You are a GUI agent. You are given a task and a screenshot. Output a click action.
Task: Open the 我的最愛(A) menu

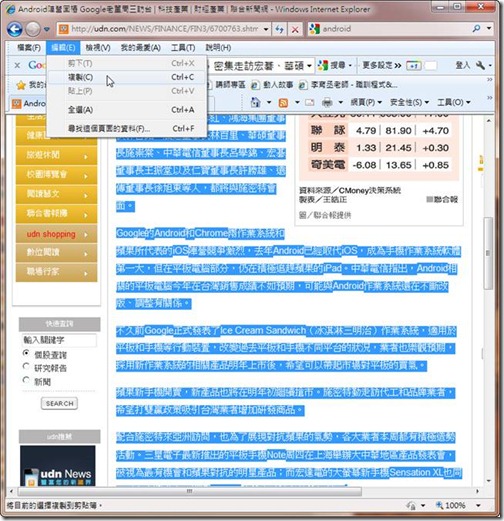141,48
